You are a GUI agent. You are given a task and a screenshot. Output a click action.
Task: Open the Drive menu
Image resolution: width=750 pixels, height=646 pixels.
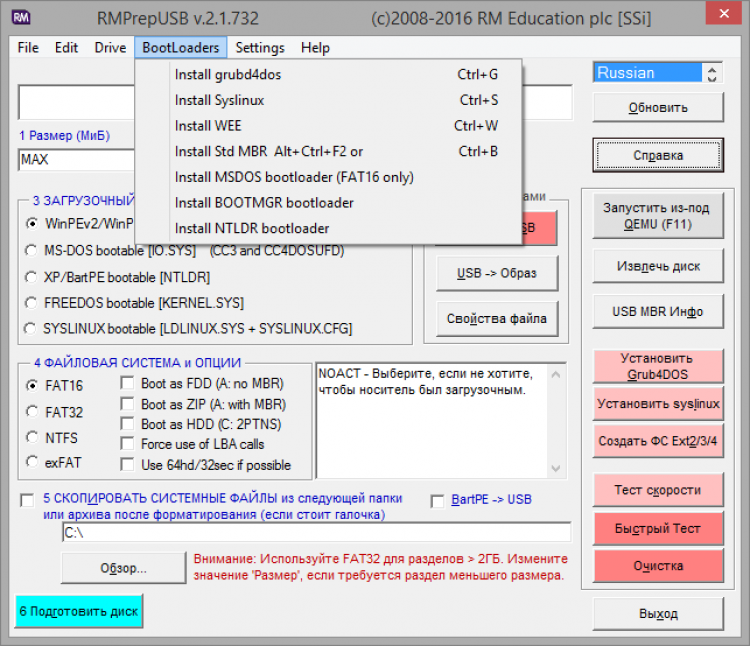[x=110, y=48]
